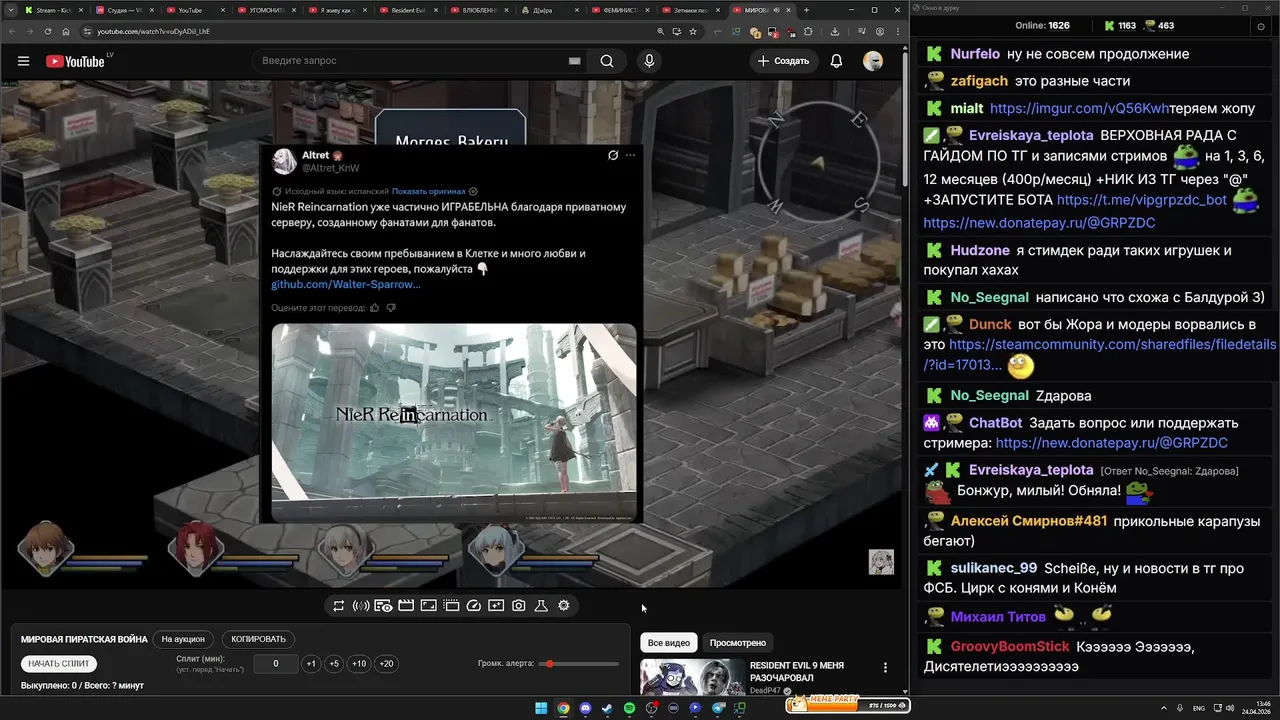Open Discord from the taskbar
Screen dimensions: 1280x720
[x=585, y=708]
